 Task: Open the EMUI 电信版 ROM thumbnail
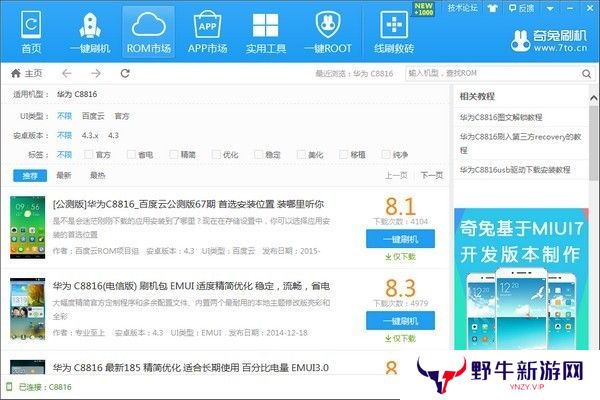28,309
